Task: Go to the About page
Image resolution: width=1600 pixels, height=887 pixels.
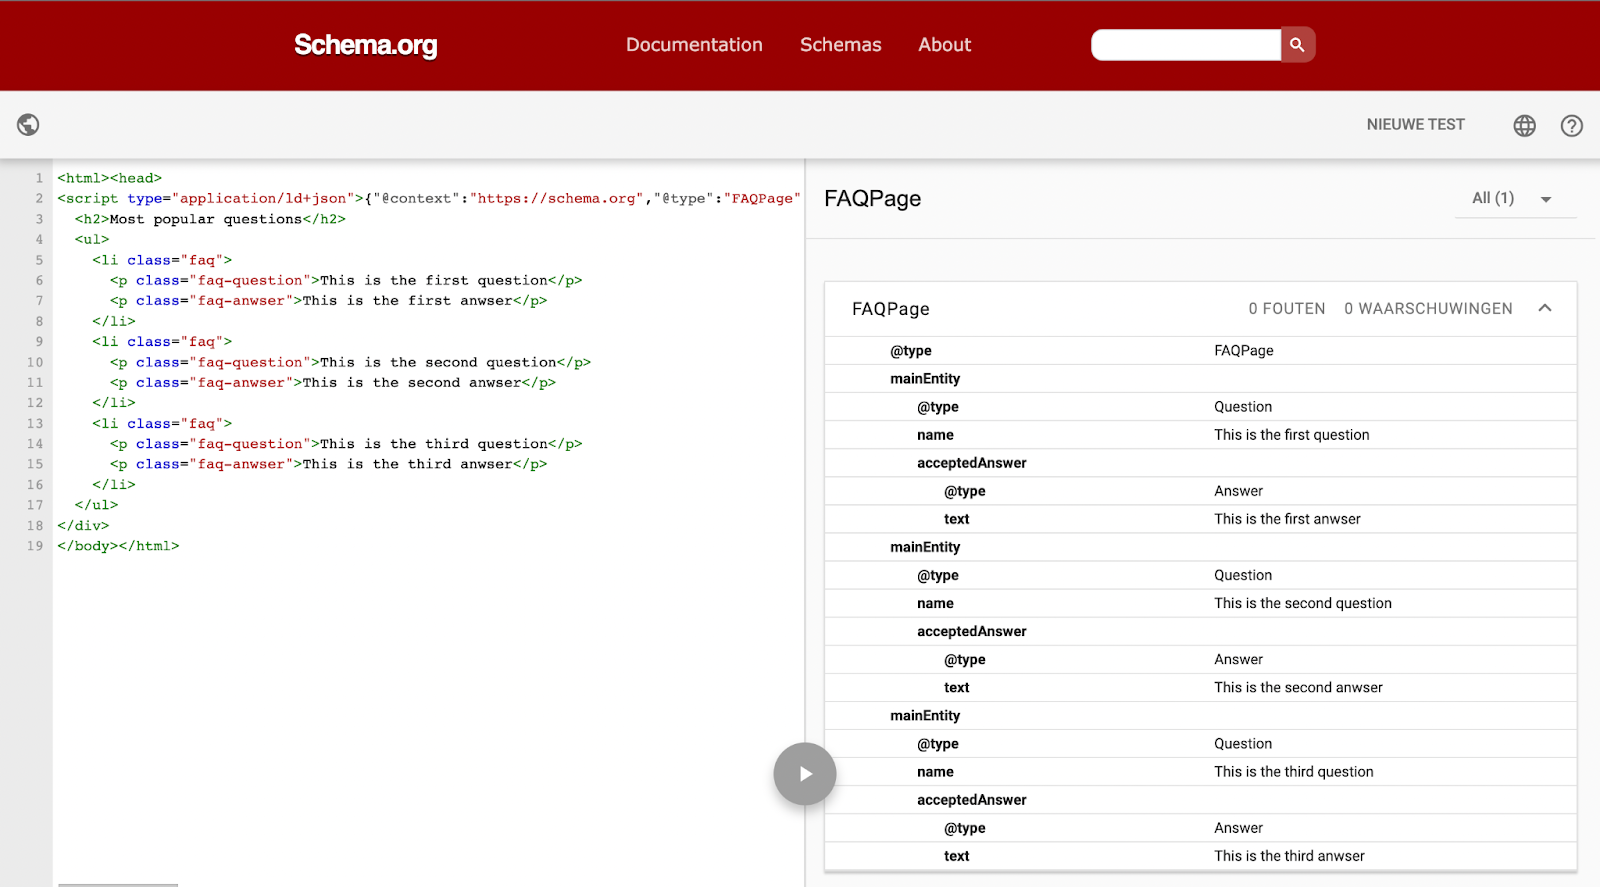Action: click(x=944, y=45)
